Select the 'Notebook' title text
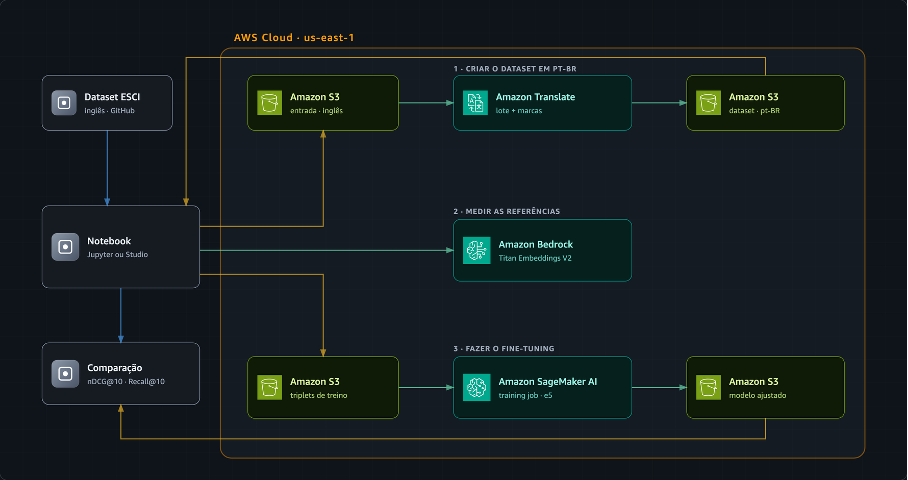Screen dimensions: 908x480 click(x=109, y=241)
